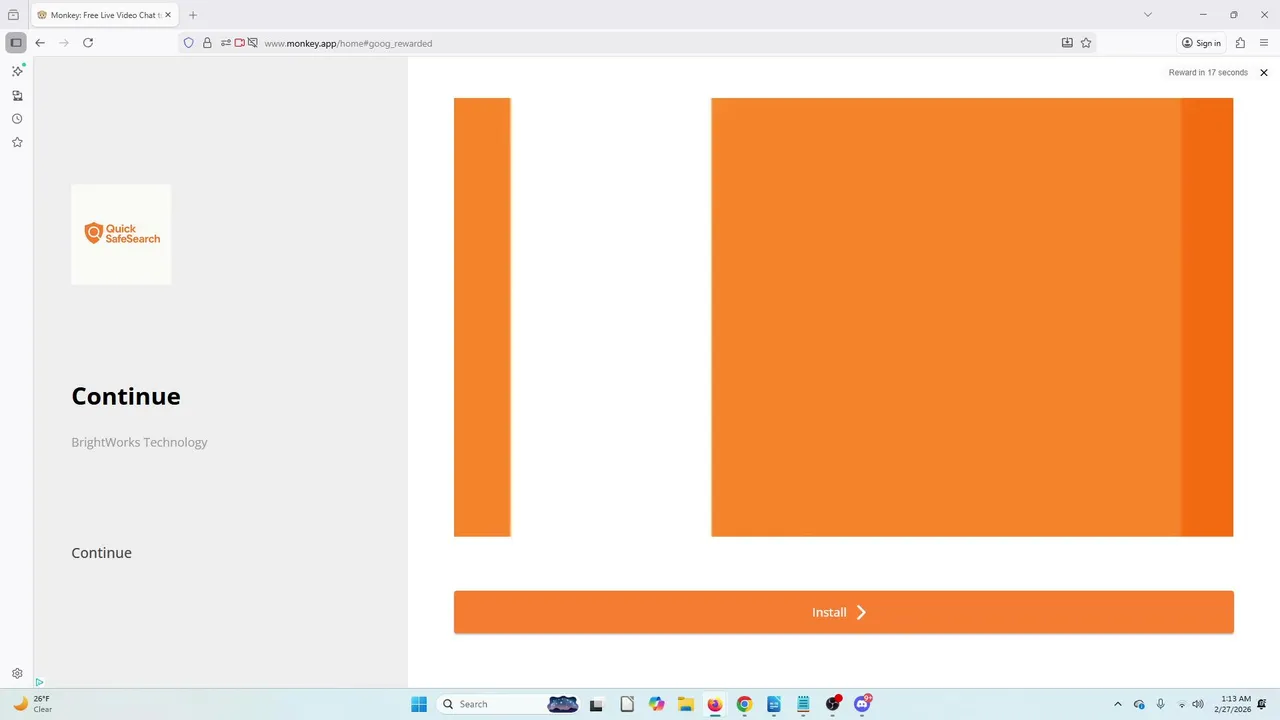The image size is (1280, 720).
Task: Open Discord from the taskbar
Action: [x=862, y=704]
